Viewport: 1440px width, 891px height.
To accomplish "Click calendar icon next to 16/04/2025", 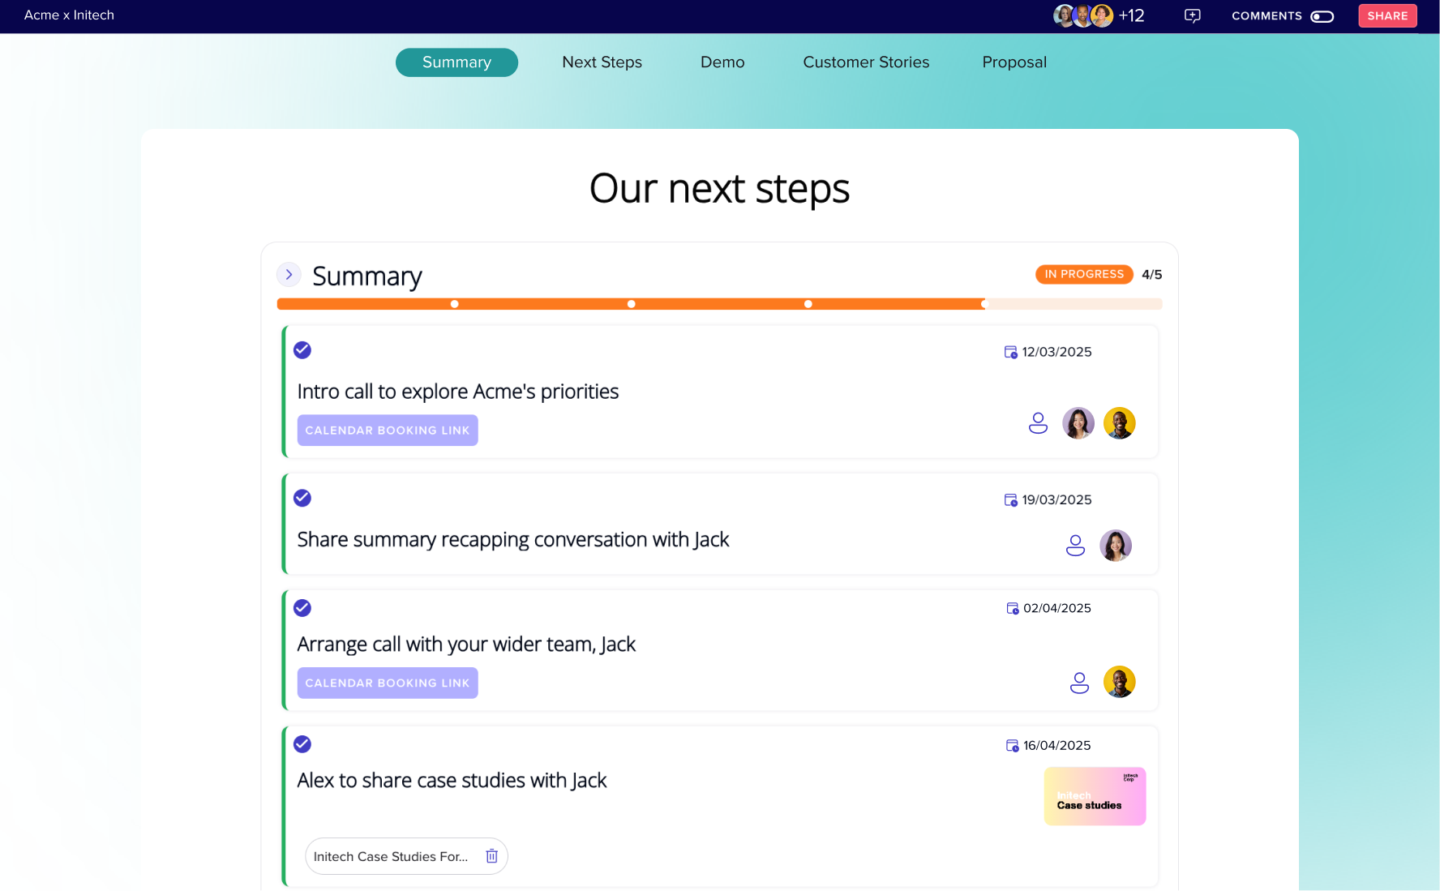I will [x=1011, y=746].
